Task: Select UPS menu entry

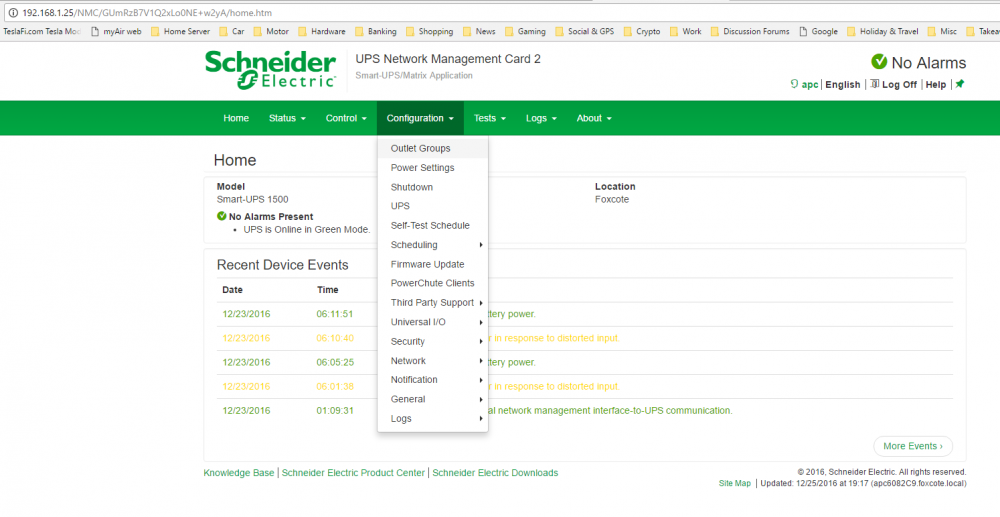Action: (433, 206)
